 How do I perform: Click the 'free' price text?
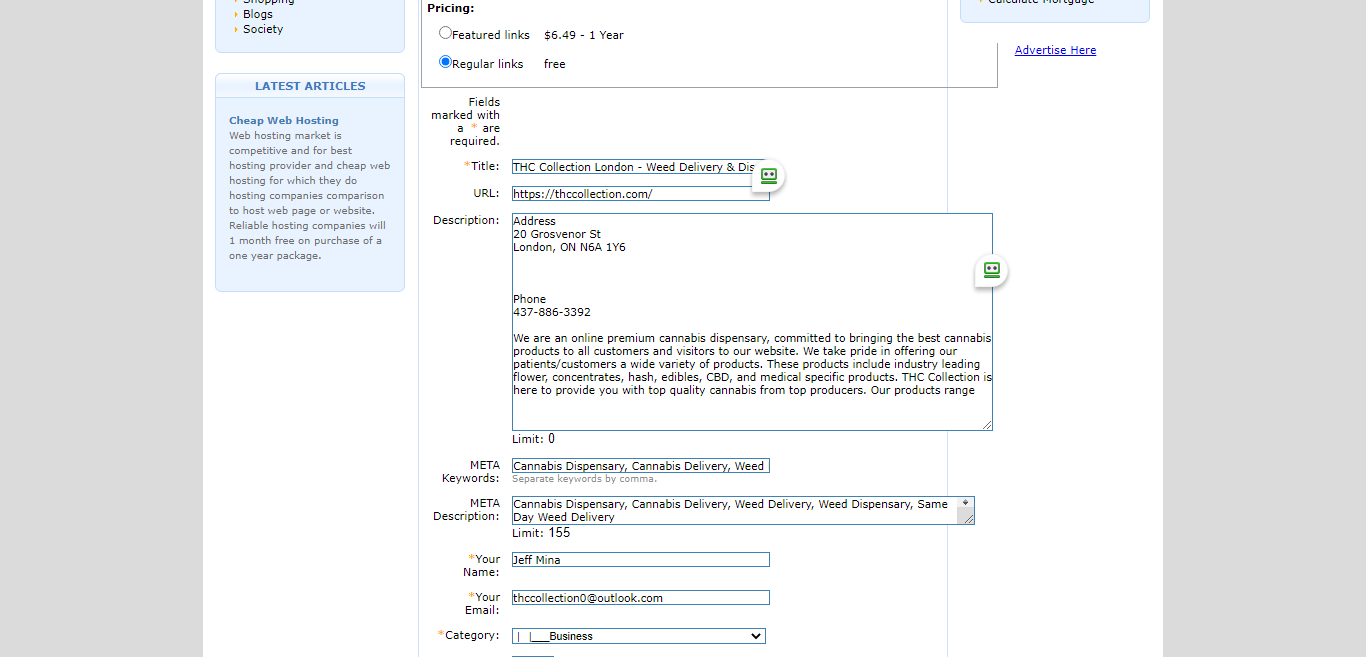[x=555, y=64]
